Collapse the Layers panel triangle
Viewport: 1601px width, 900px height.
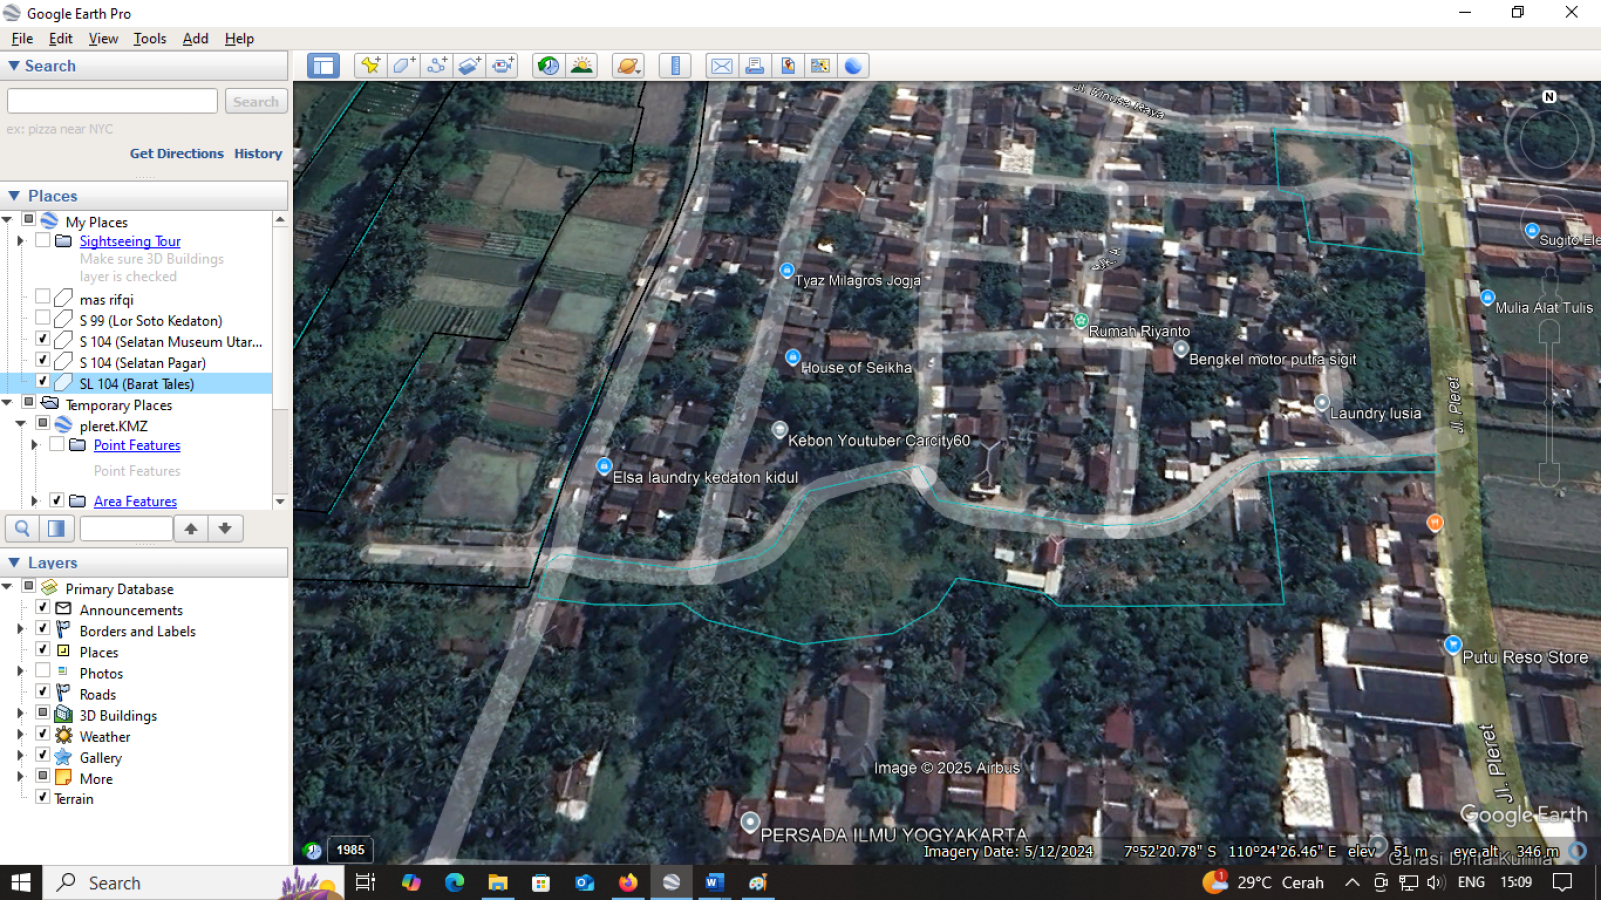14,563
